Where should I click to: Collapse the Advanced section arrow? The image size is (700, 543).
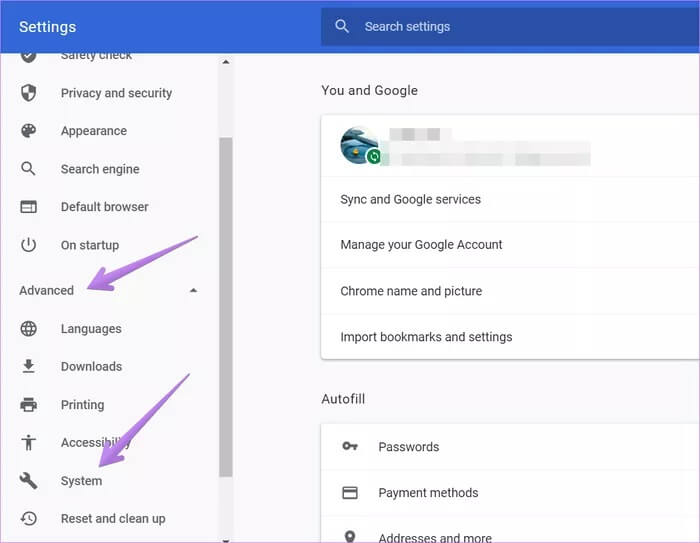[193, 290]
